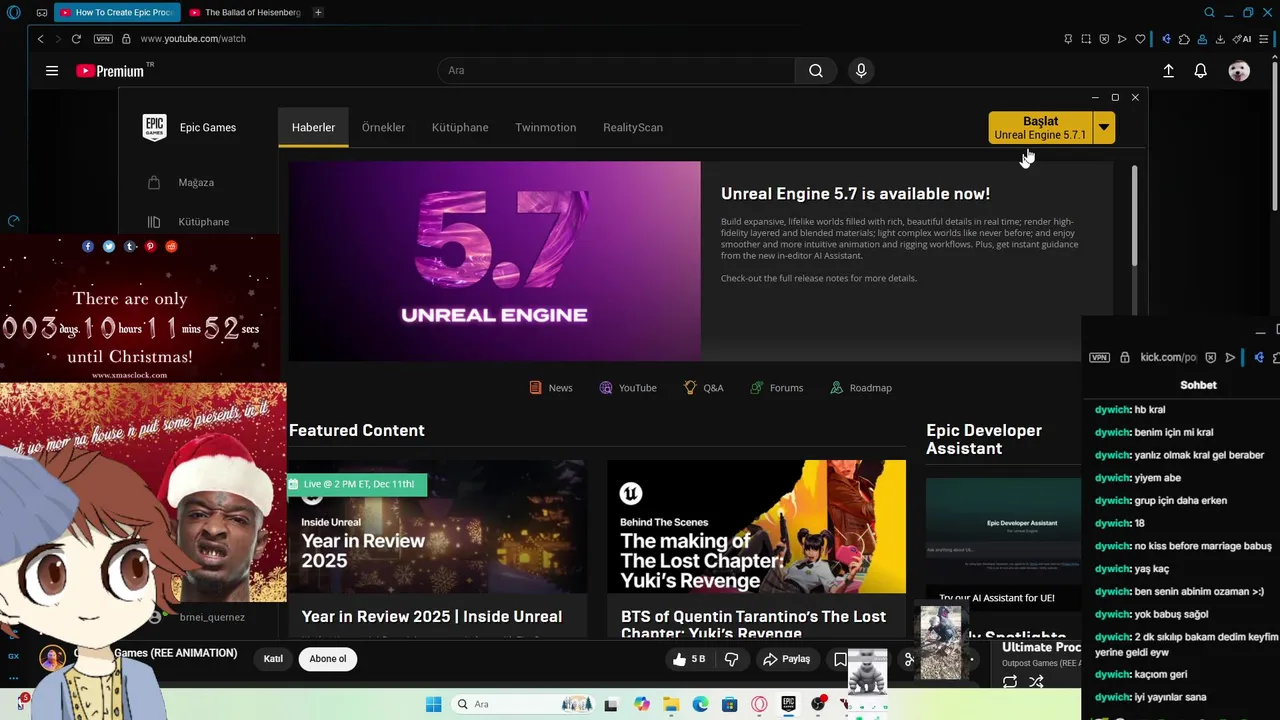
Task: Open the YouTube hamburger guide menu
Action: (52, 71)
